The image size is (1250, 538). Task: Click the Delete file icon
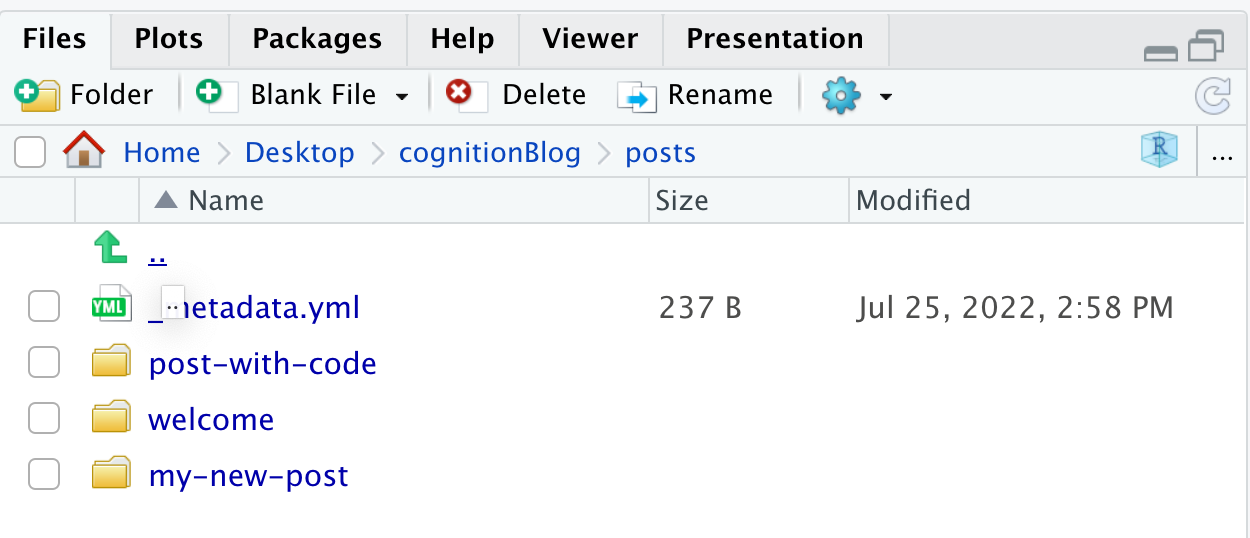pos(460,95)
